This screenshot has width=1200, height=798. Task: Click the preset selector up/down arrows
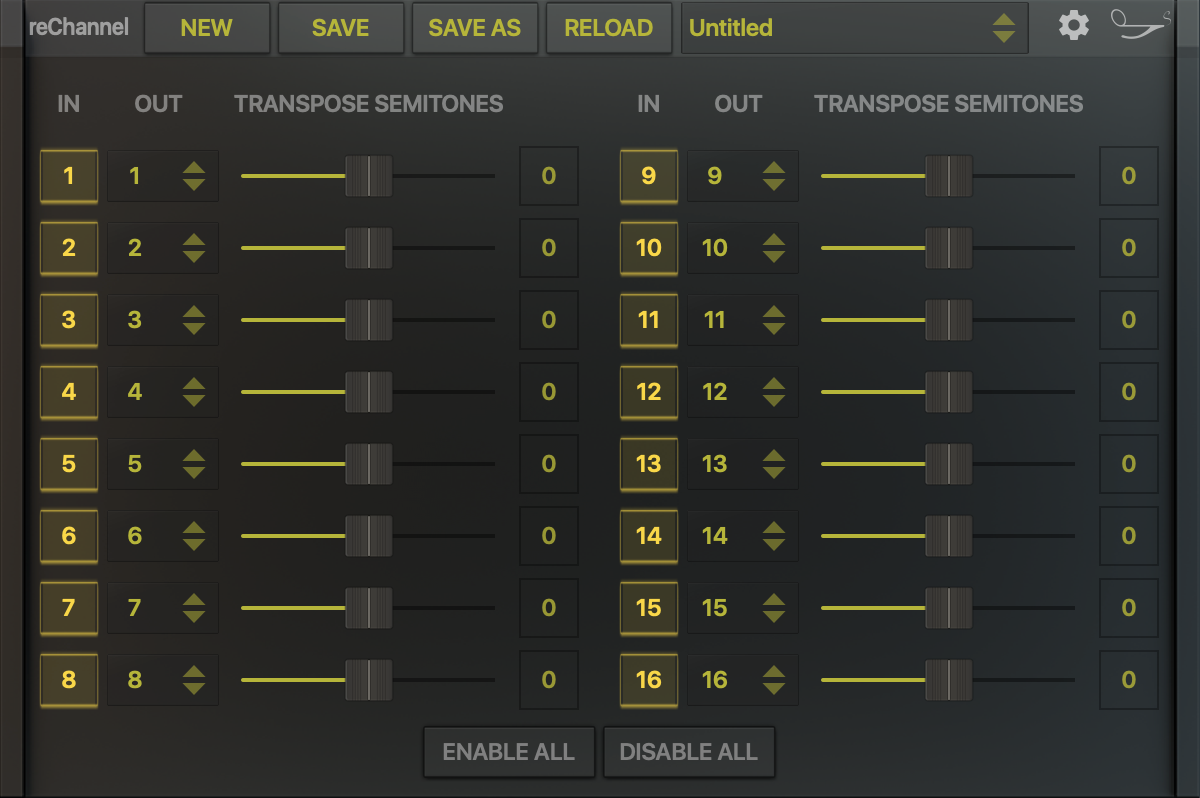[x=1004, y=28]
